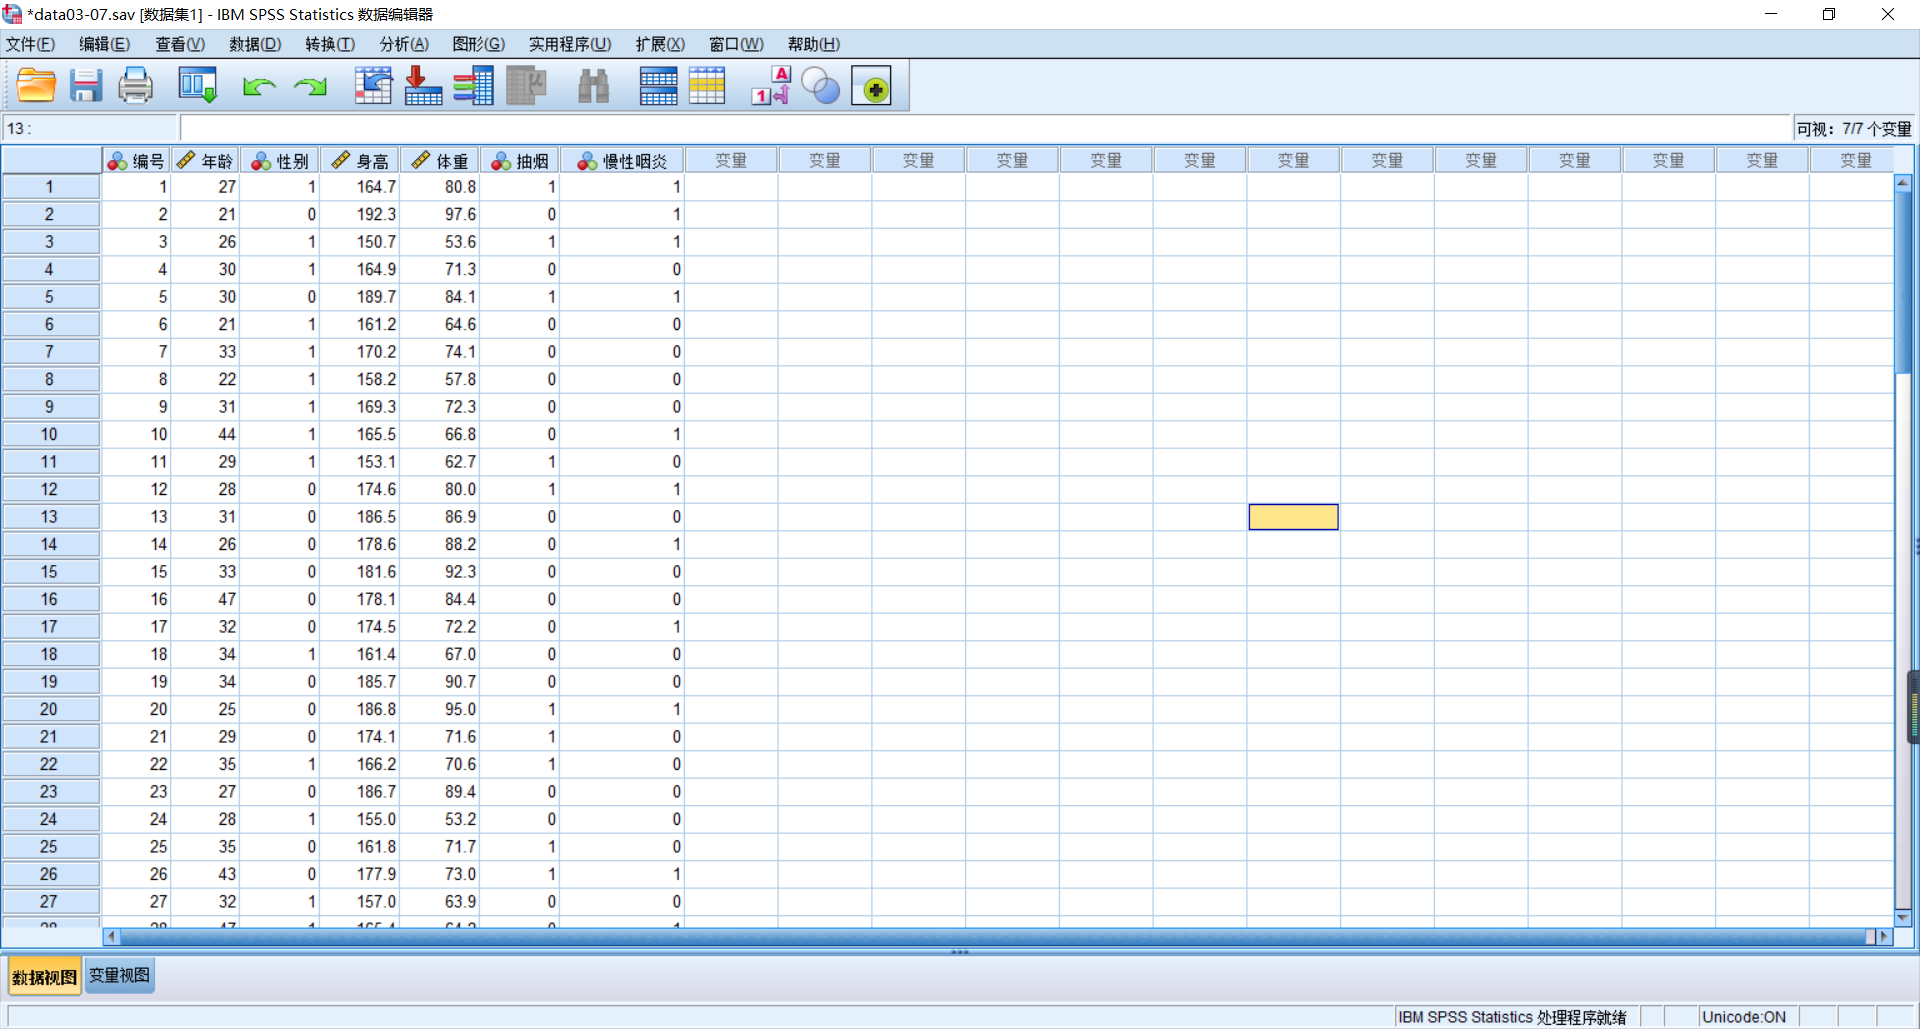Select the 抽烟 column header
Screen dimensions: 1920x1029
[x=520, y=161]
